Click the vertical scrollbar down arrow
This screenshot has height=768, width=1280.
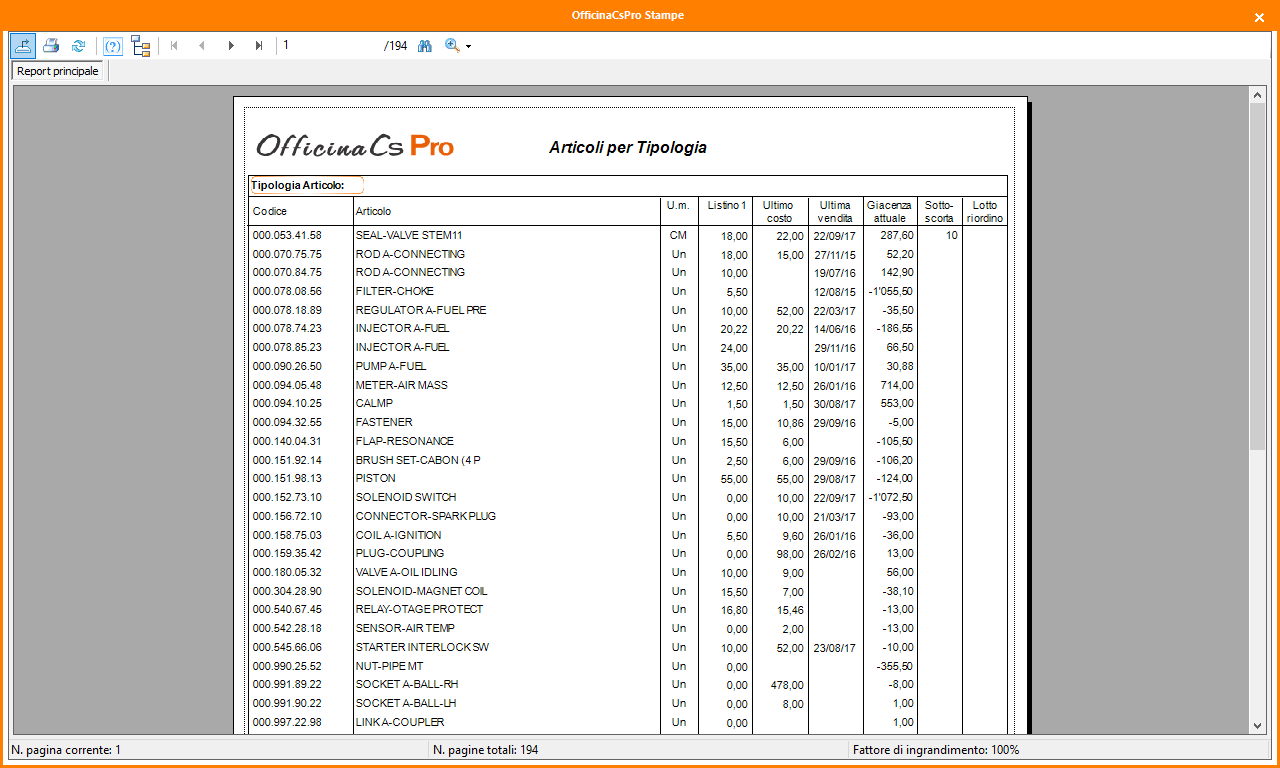1258,726
